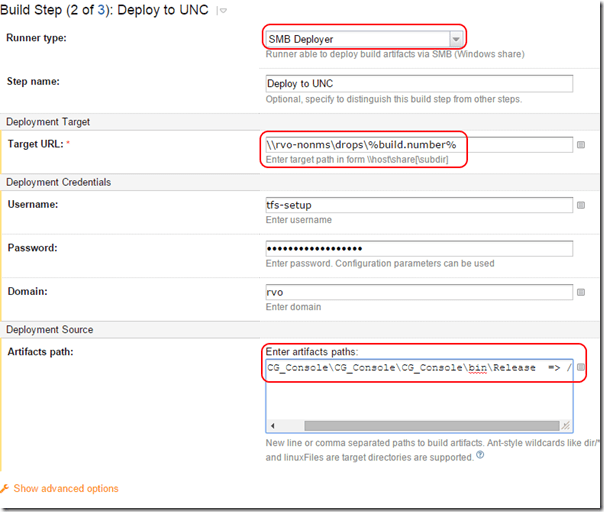Click Show advanced options link
604x512 pixels.
(x=65, y=489)
